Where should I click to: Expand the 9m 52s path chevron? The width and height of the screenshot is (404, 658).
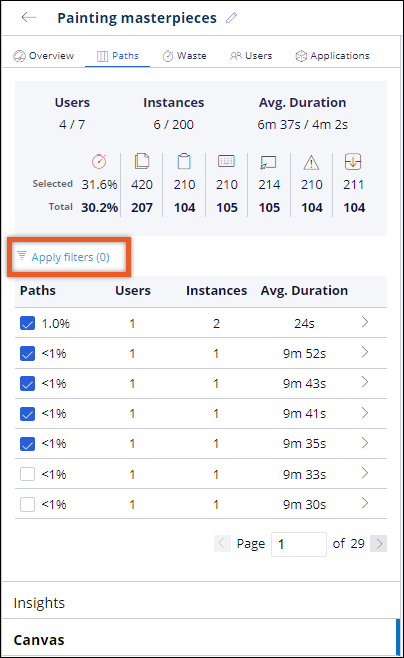click(x=365, y=352)
